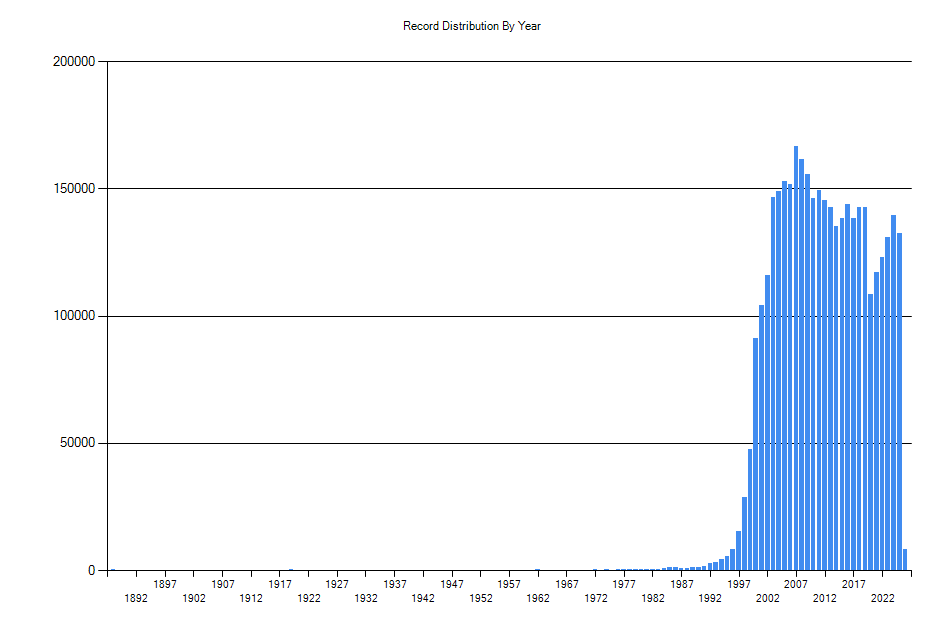The width and height of the screenshot is (945, 630).
Task: Click the 2002 x-axis year label
Action: pos(768,598)
